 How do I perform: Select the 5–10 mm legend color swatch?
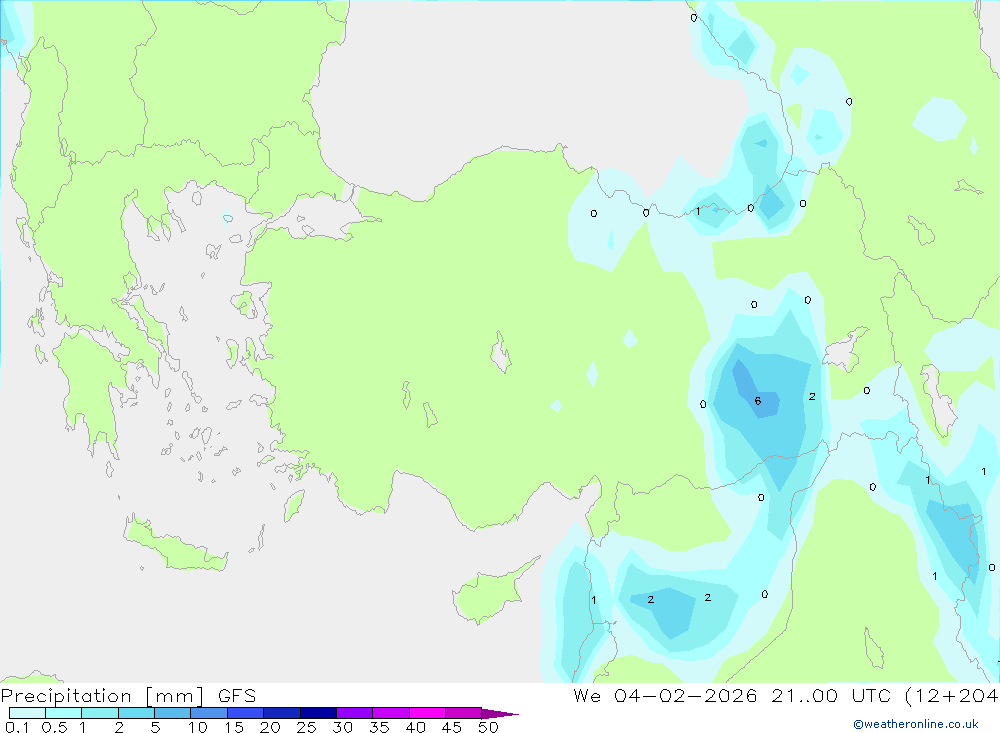coord(173,713)
